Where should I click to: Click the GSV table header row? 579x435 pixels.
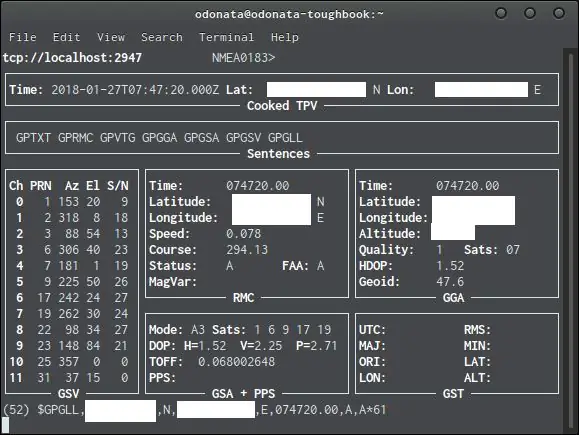[69, 186]
